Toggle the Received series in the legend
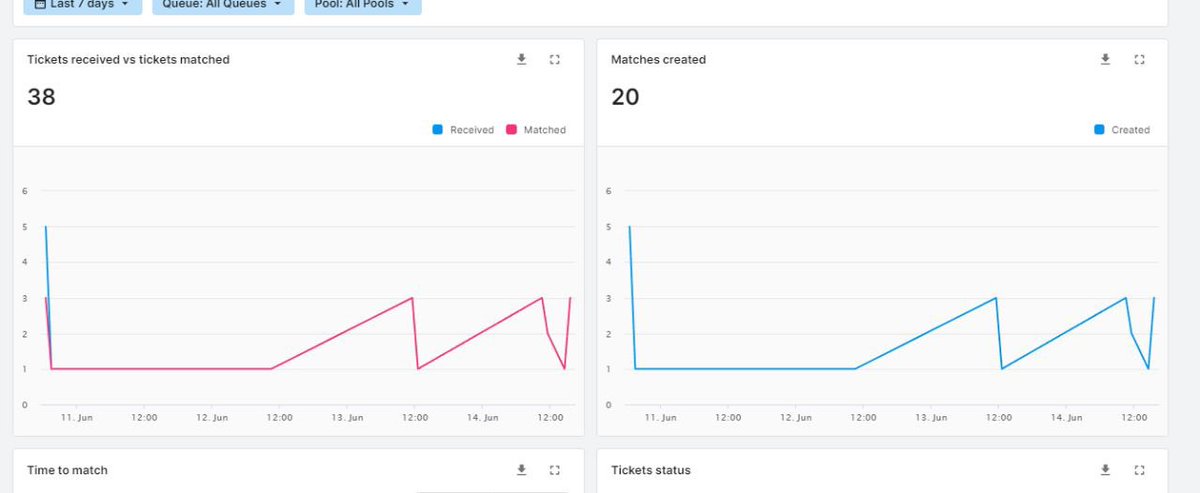The width and height of the screenshot is (1200, 493). click(x=463, y=130)
